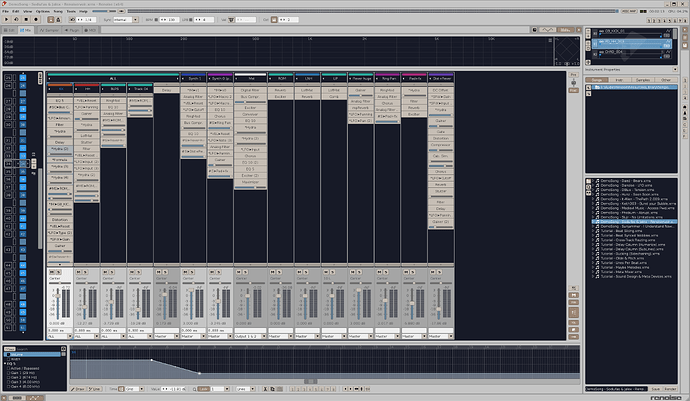
Task: Click the Oct computer keyboard octave icon
Action: pos(274,20)
